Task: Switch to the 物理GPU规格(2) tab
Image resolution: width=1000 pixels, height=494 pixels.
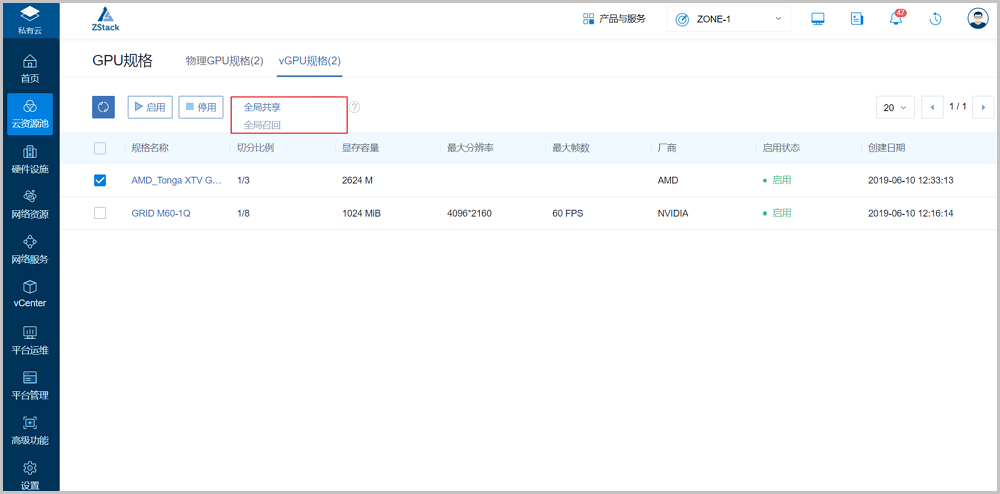Action: click(x=224, y=61)
